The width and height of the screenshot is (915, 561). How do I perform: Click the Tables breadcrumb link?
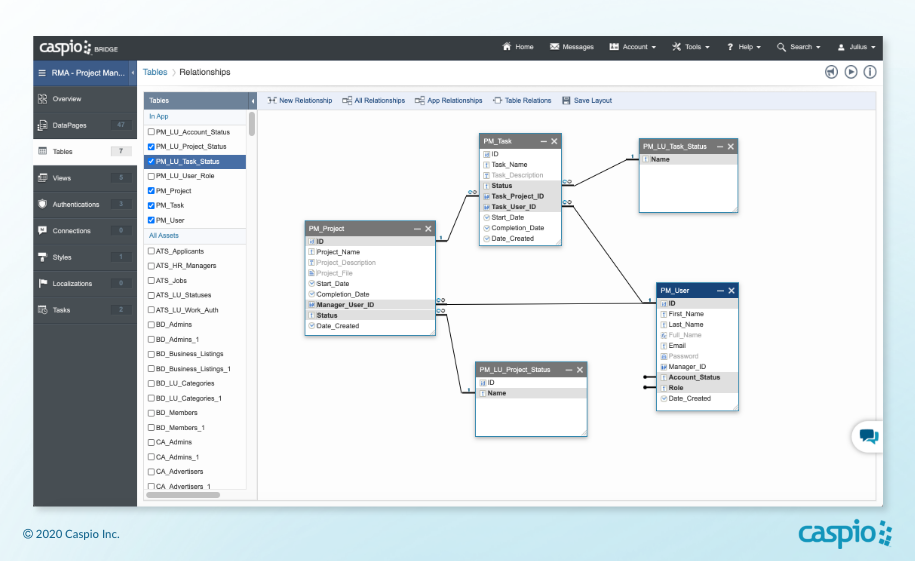155,72
